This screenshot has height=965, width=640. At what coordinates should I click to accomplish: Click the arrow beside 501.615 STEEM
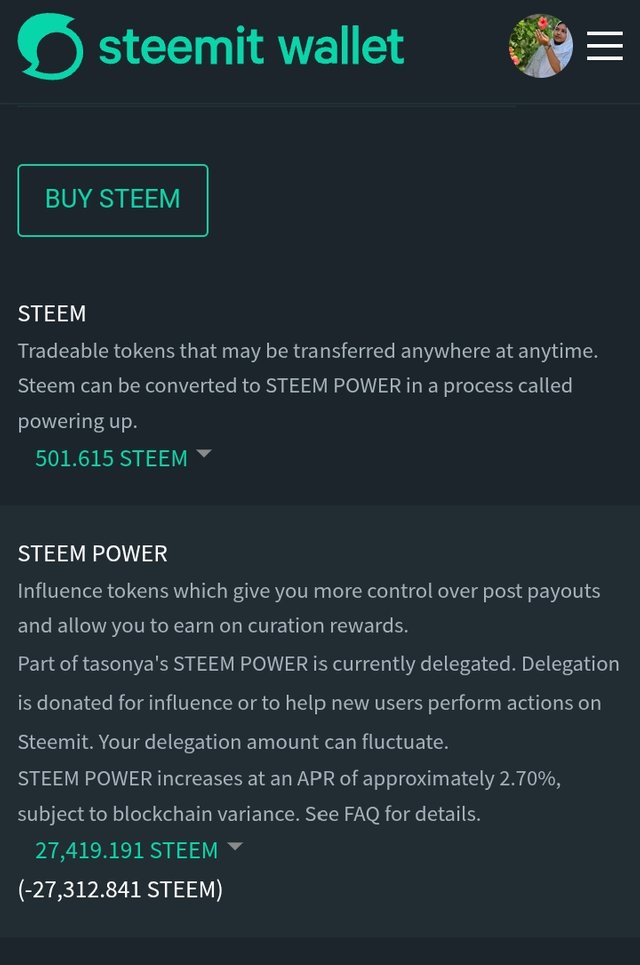[204, 454]
